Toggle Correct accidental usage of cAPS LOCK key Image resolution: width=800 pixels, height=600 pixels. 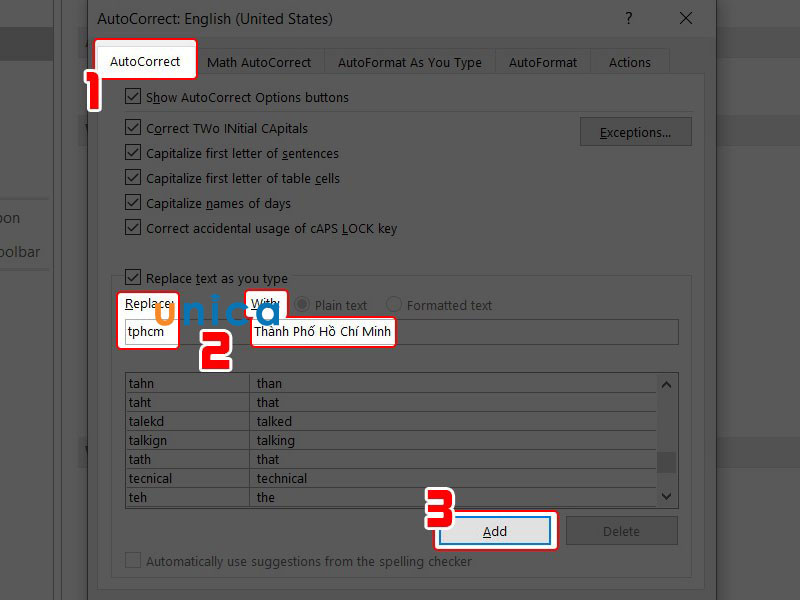[133, 227]
